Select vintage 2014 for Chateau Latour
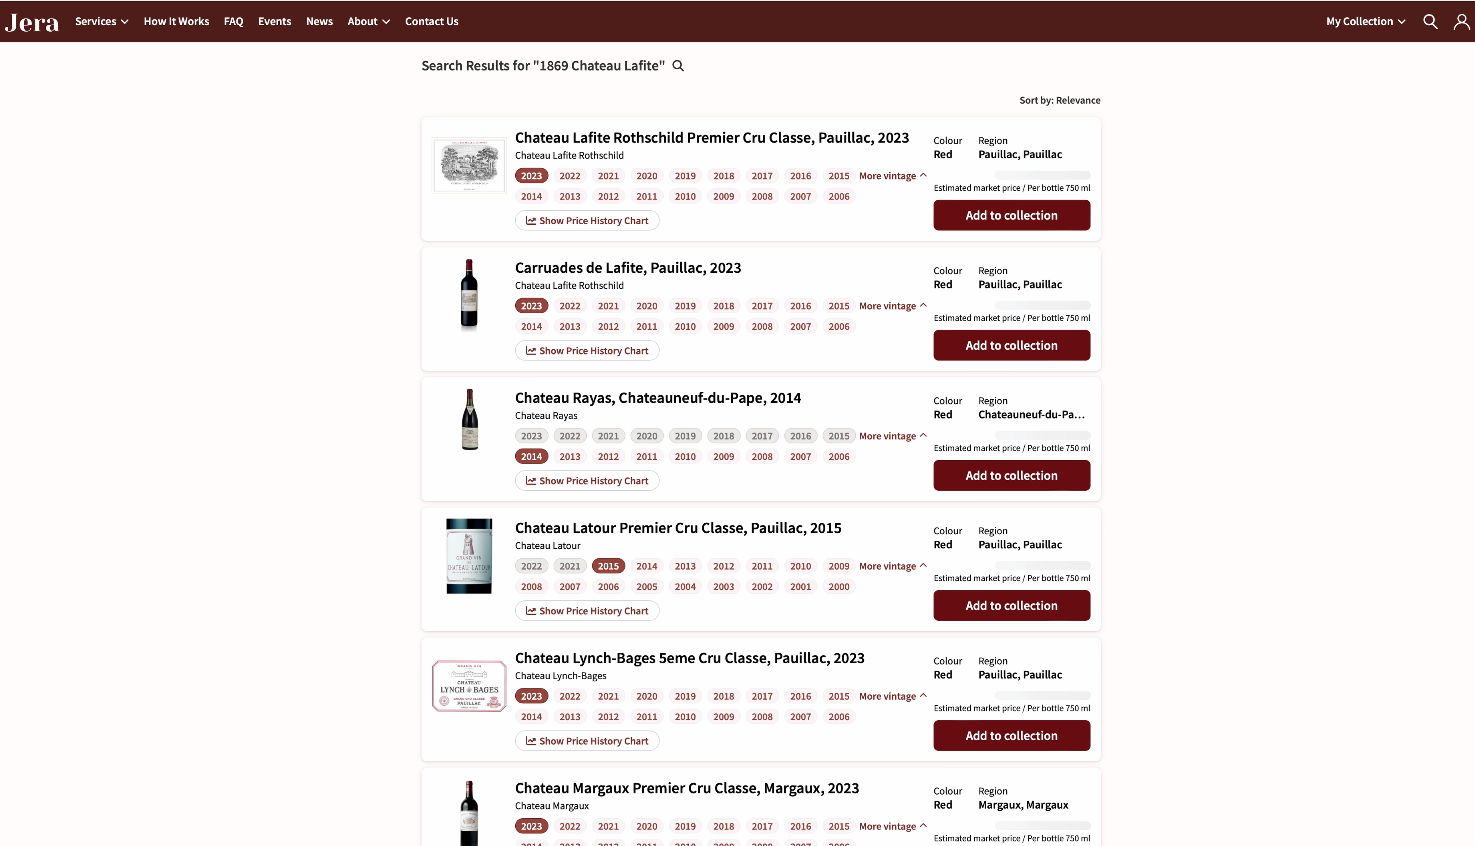This screenshot has height=846, width=1475. (x=647, y=566)
